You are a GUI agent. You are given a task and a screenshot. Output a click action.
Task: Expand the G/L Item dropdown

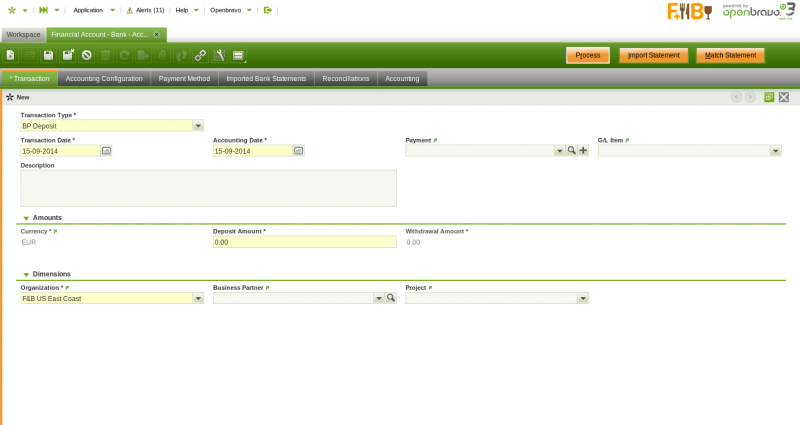click(775, 151)
